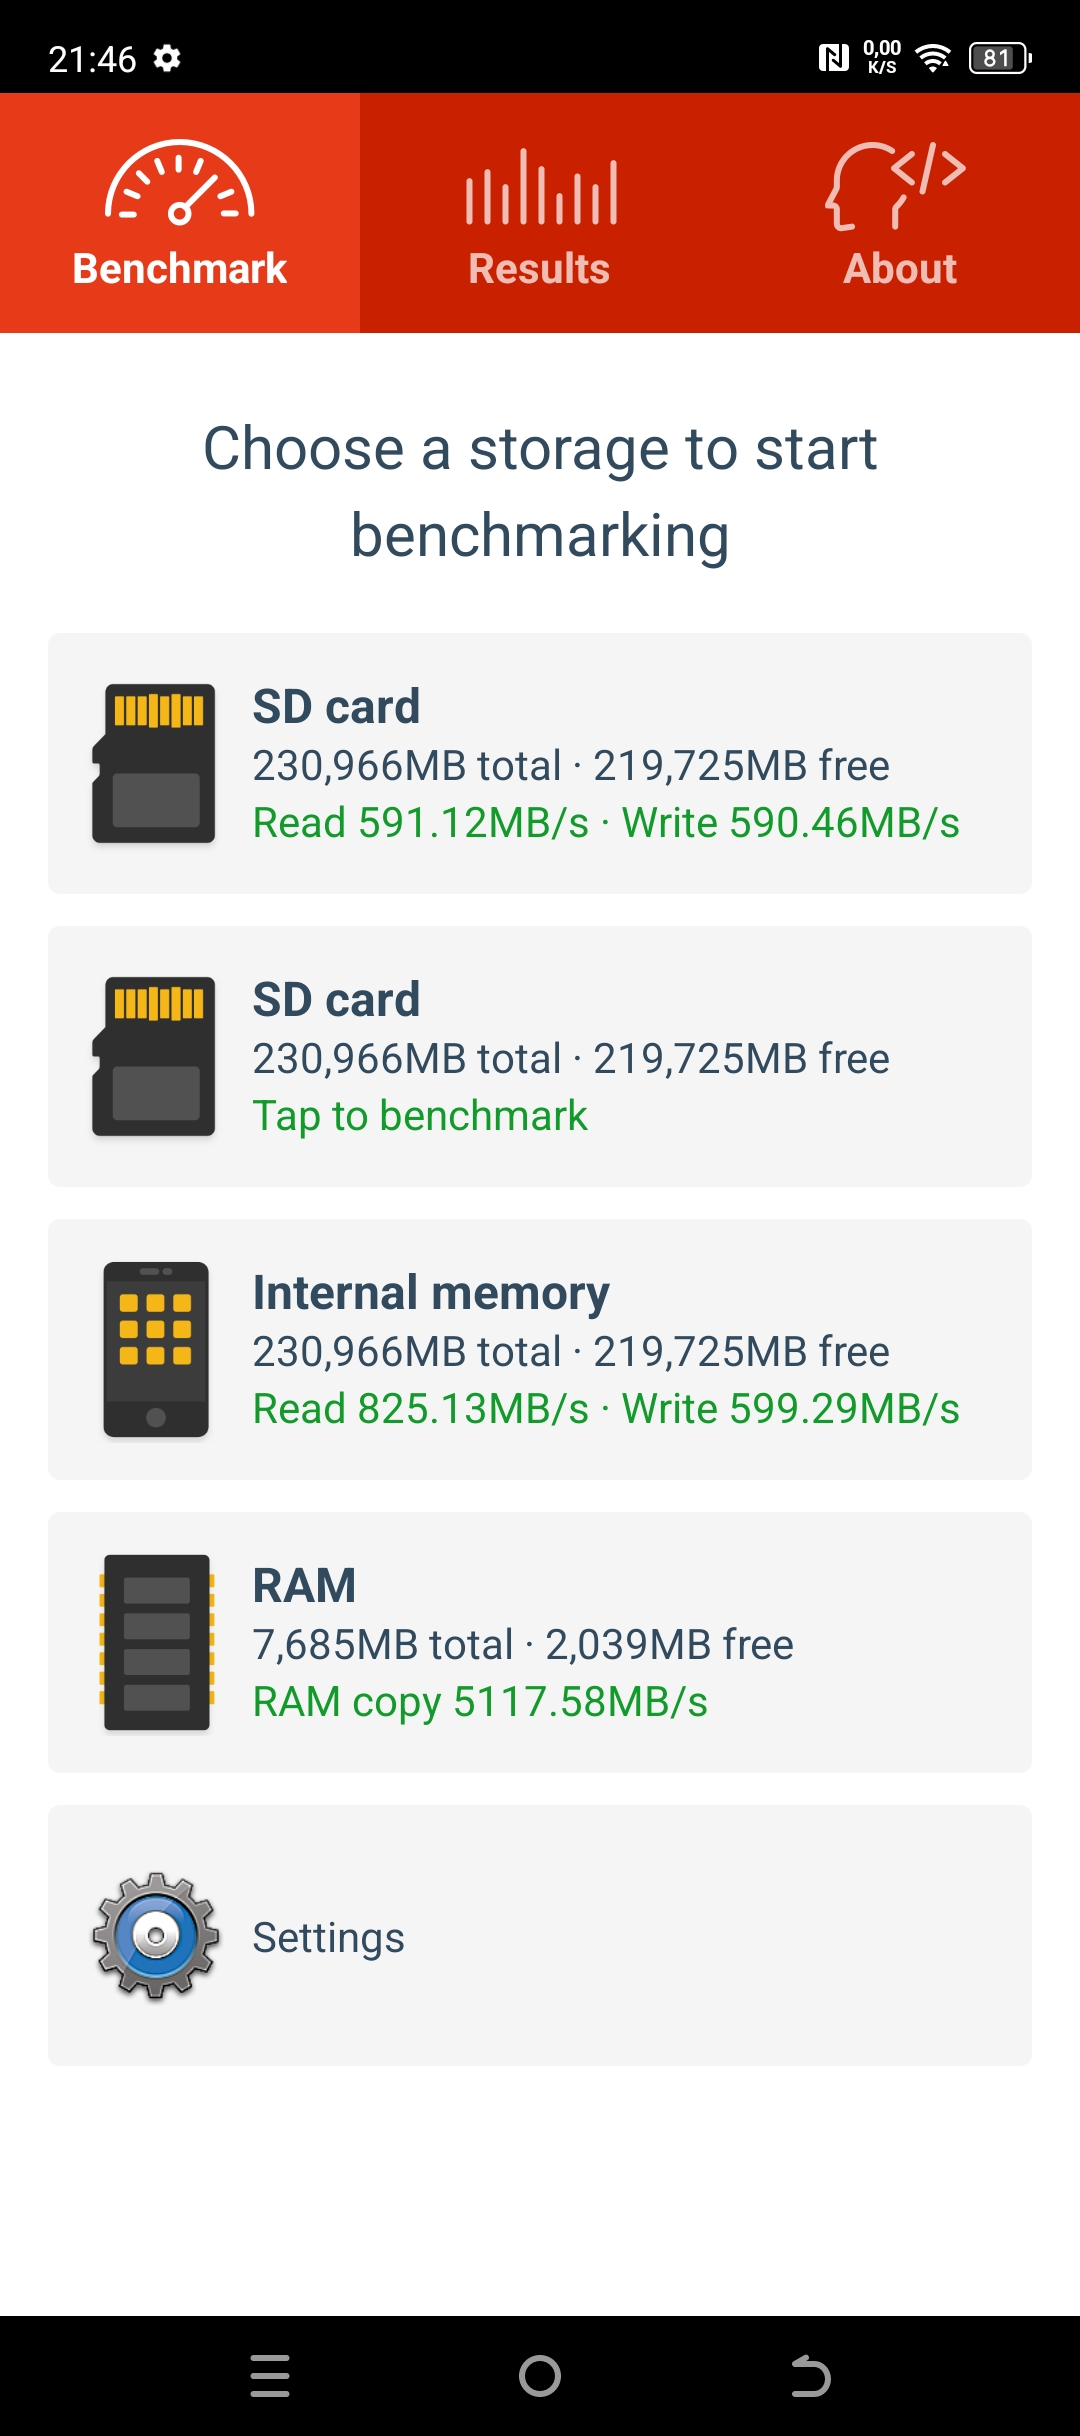Tap the unbenchmarked SD card icon
Image resolution: width=1080 pixels, height=2436 pixels.
(154, 1056)
